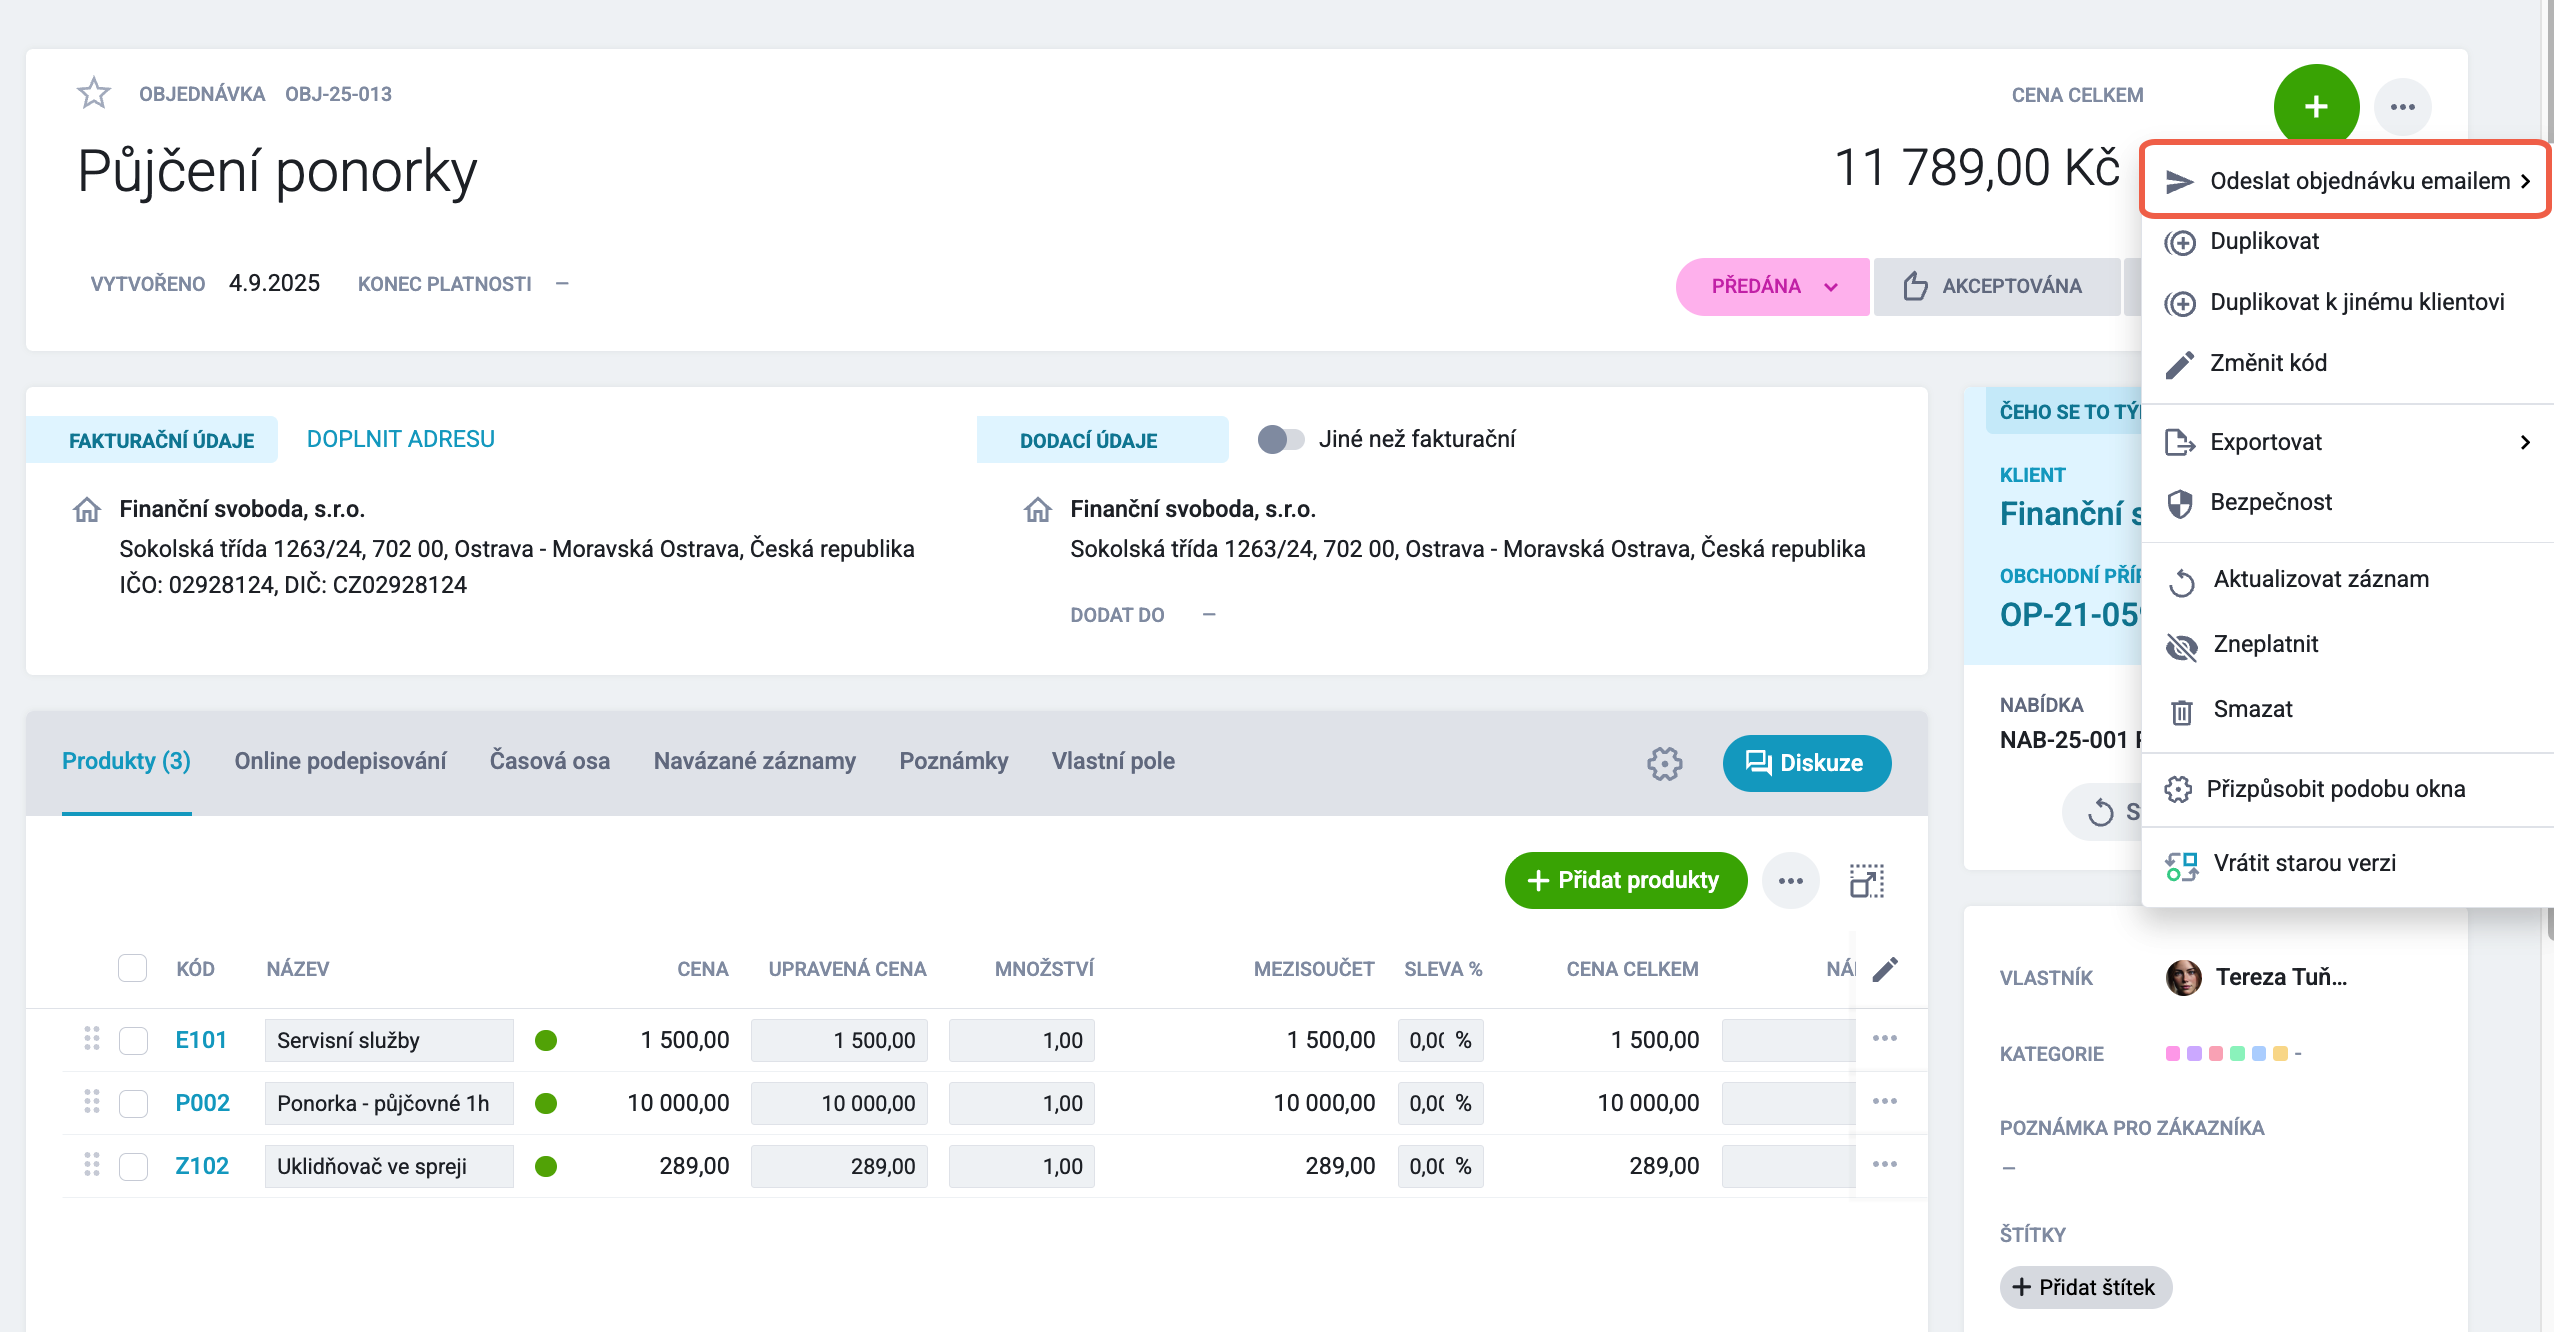Click the pencil edit columns icon
This screenshot has height=1332, width=2554.
click(x=1885, y=968)
